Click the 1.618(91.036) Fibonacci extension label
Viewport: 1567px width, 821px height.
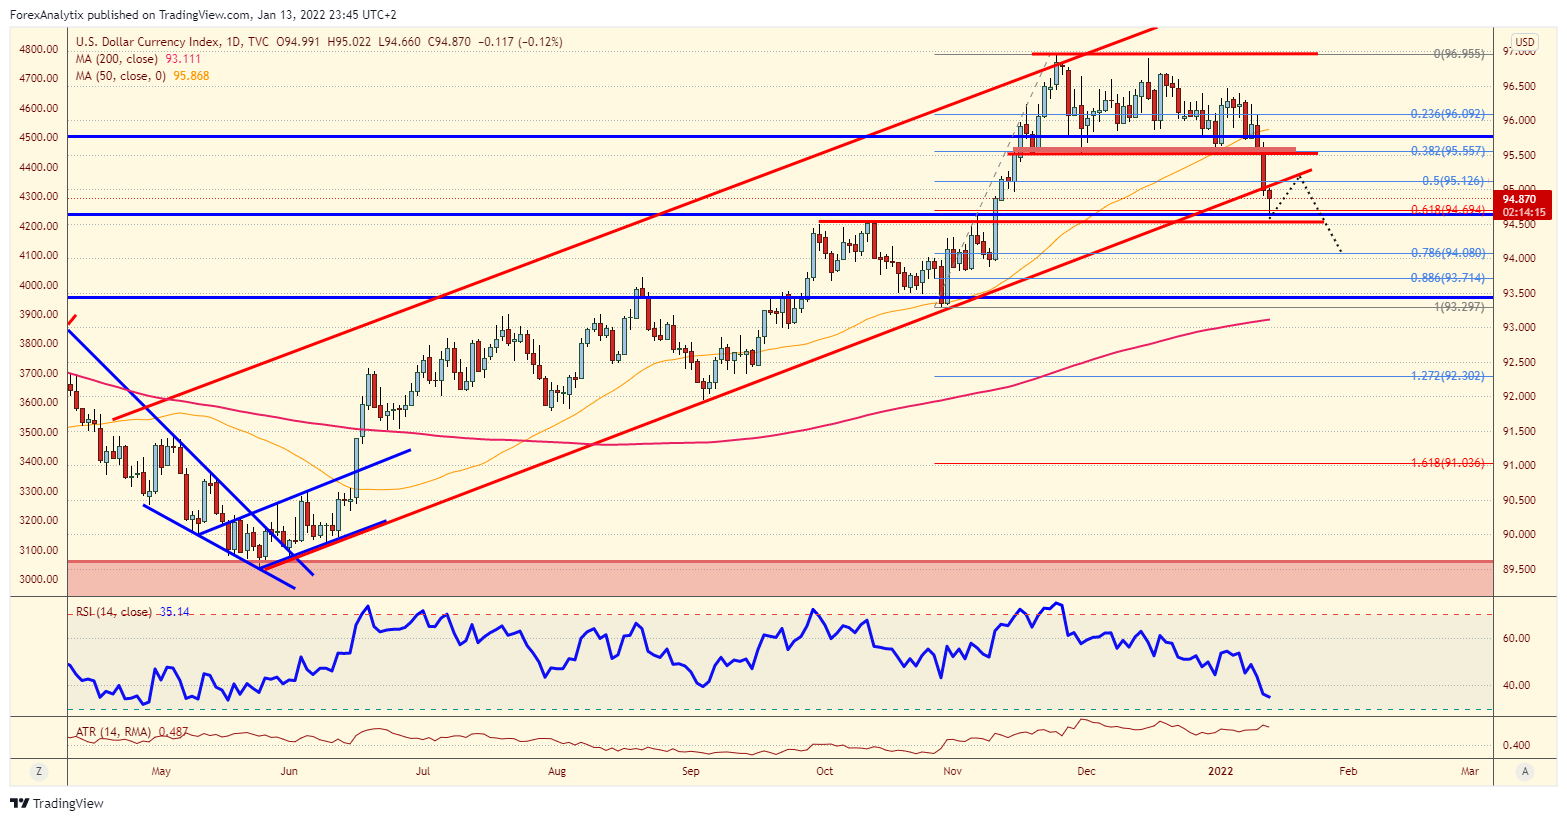pyautogui.click(x=1447, y=463)
